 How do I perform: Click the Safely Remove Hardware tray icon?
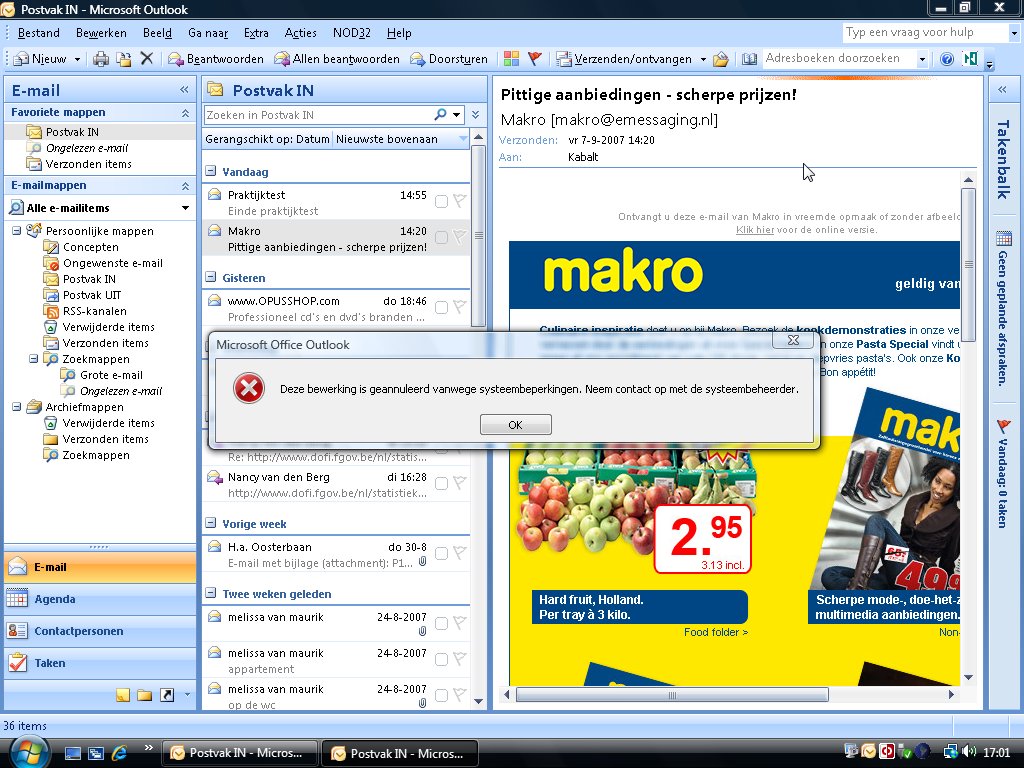[x=905, y=752]
